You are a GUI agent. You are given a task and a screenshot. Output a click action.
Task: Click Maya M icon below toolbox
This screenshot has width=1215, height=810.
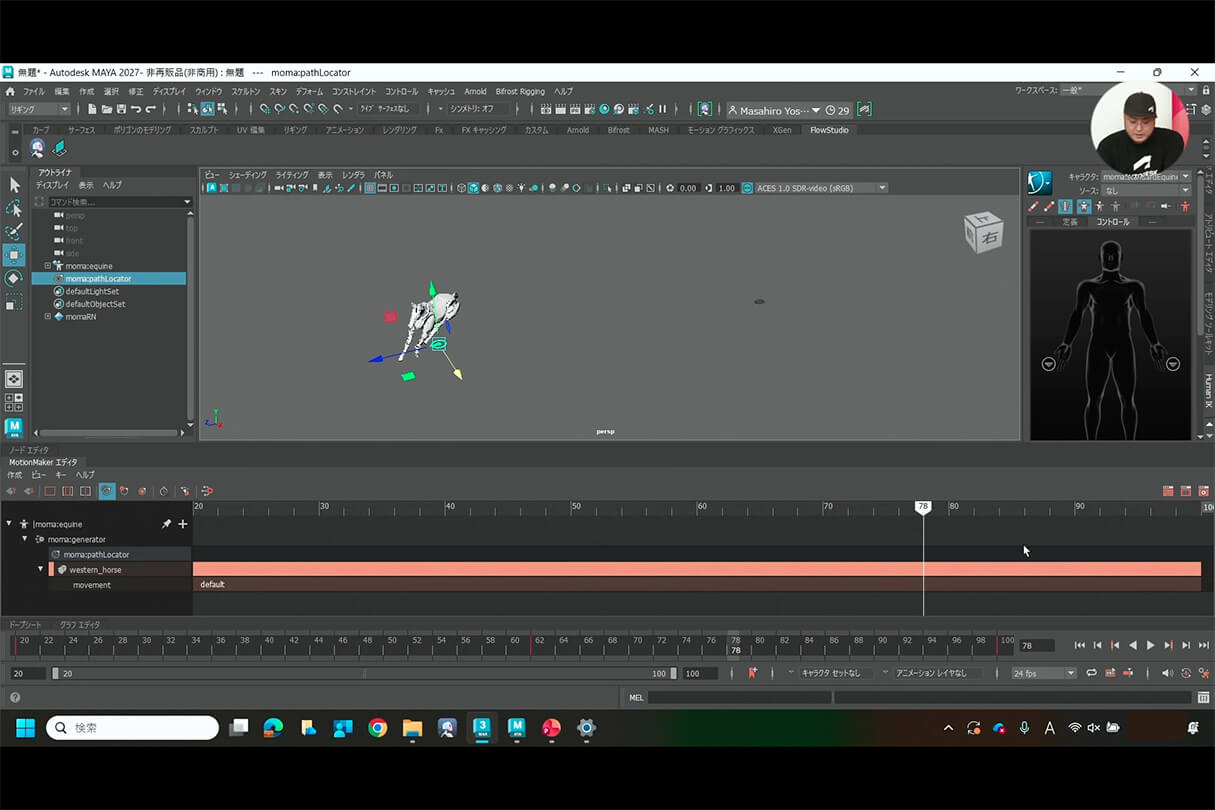[x=14, y=427]
